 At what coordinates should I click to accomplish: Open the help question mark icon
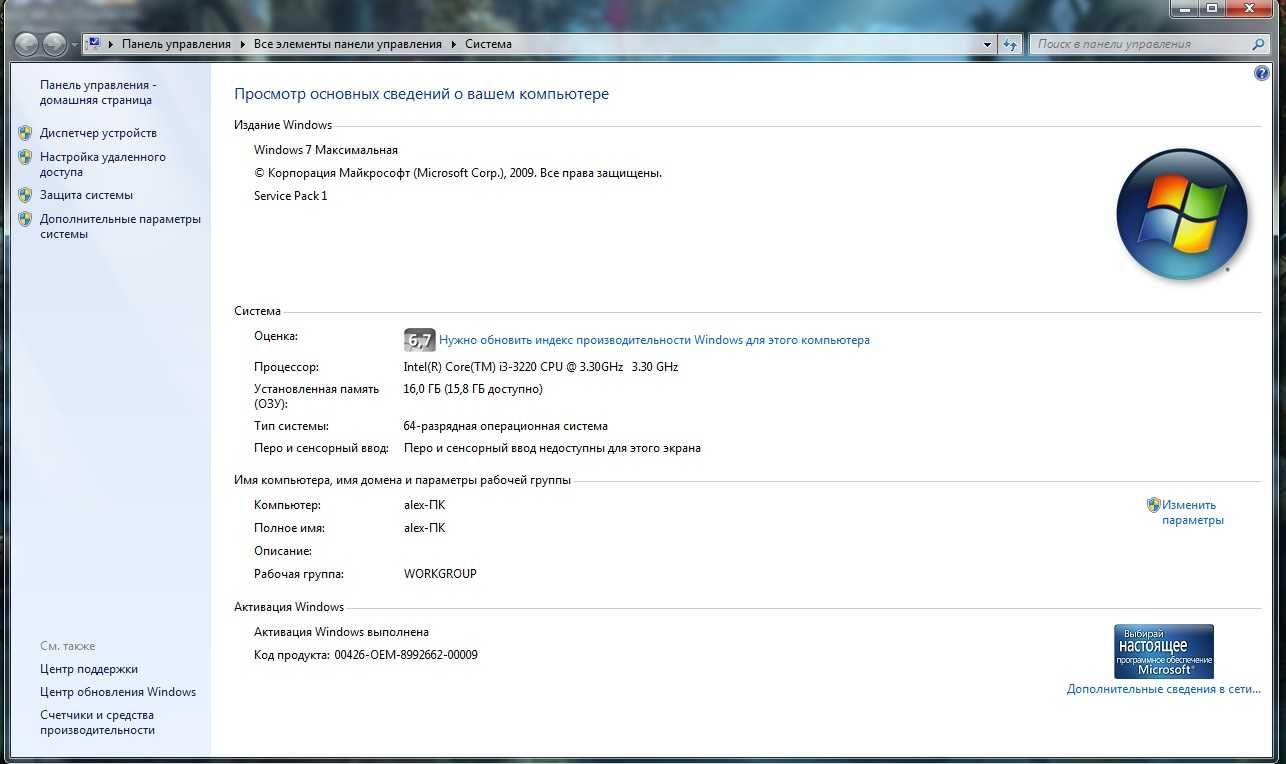coord(1260,74)
